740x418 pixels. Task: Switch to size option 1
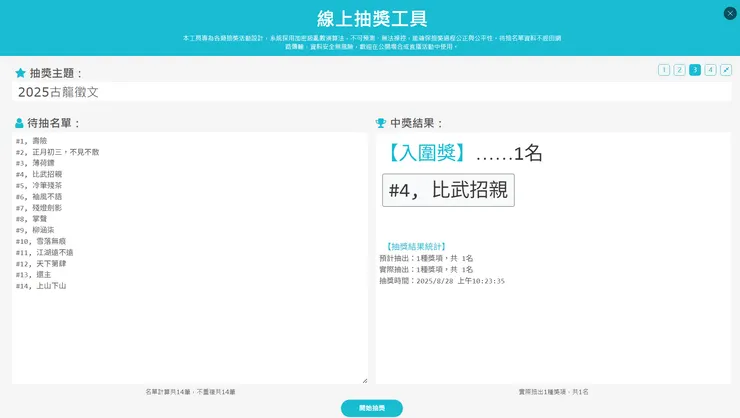coord(664,70)
